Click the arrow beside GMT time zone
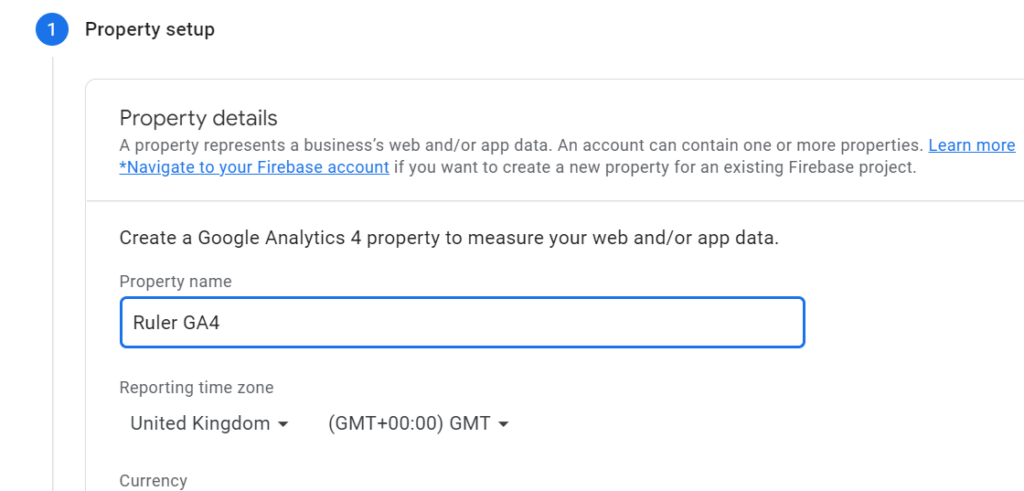 [x=503, y=424]
